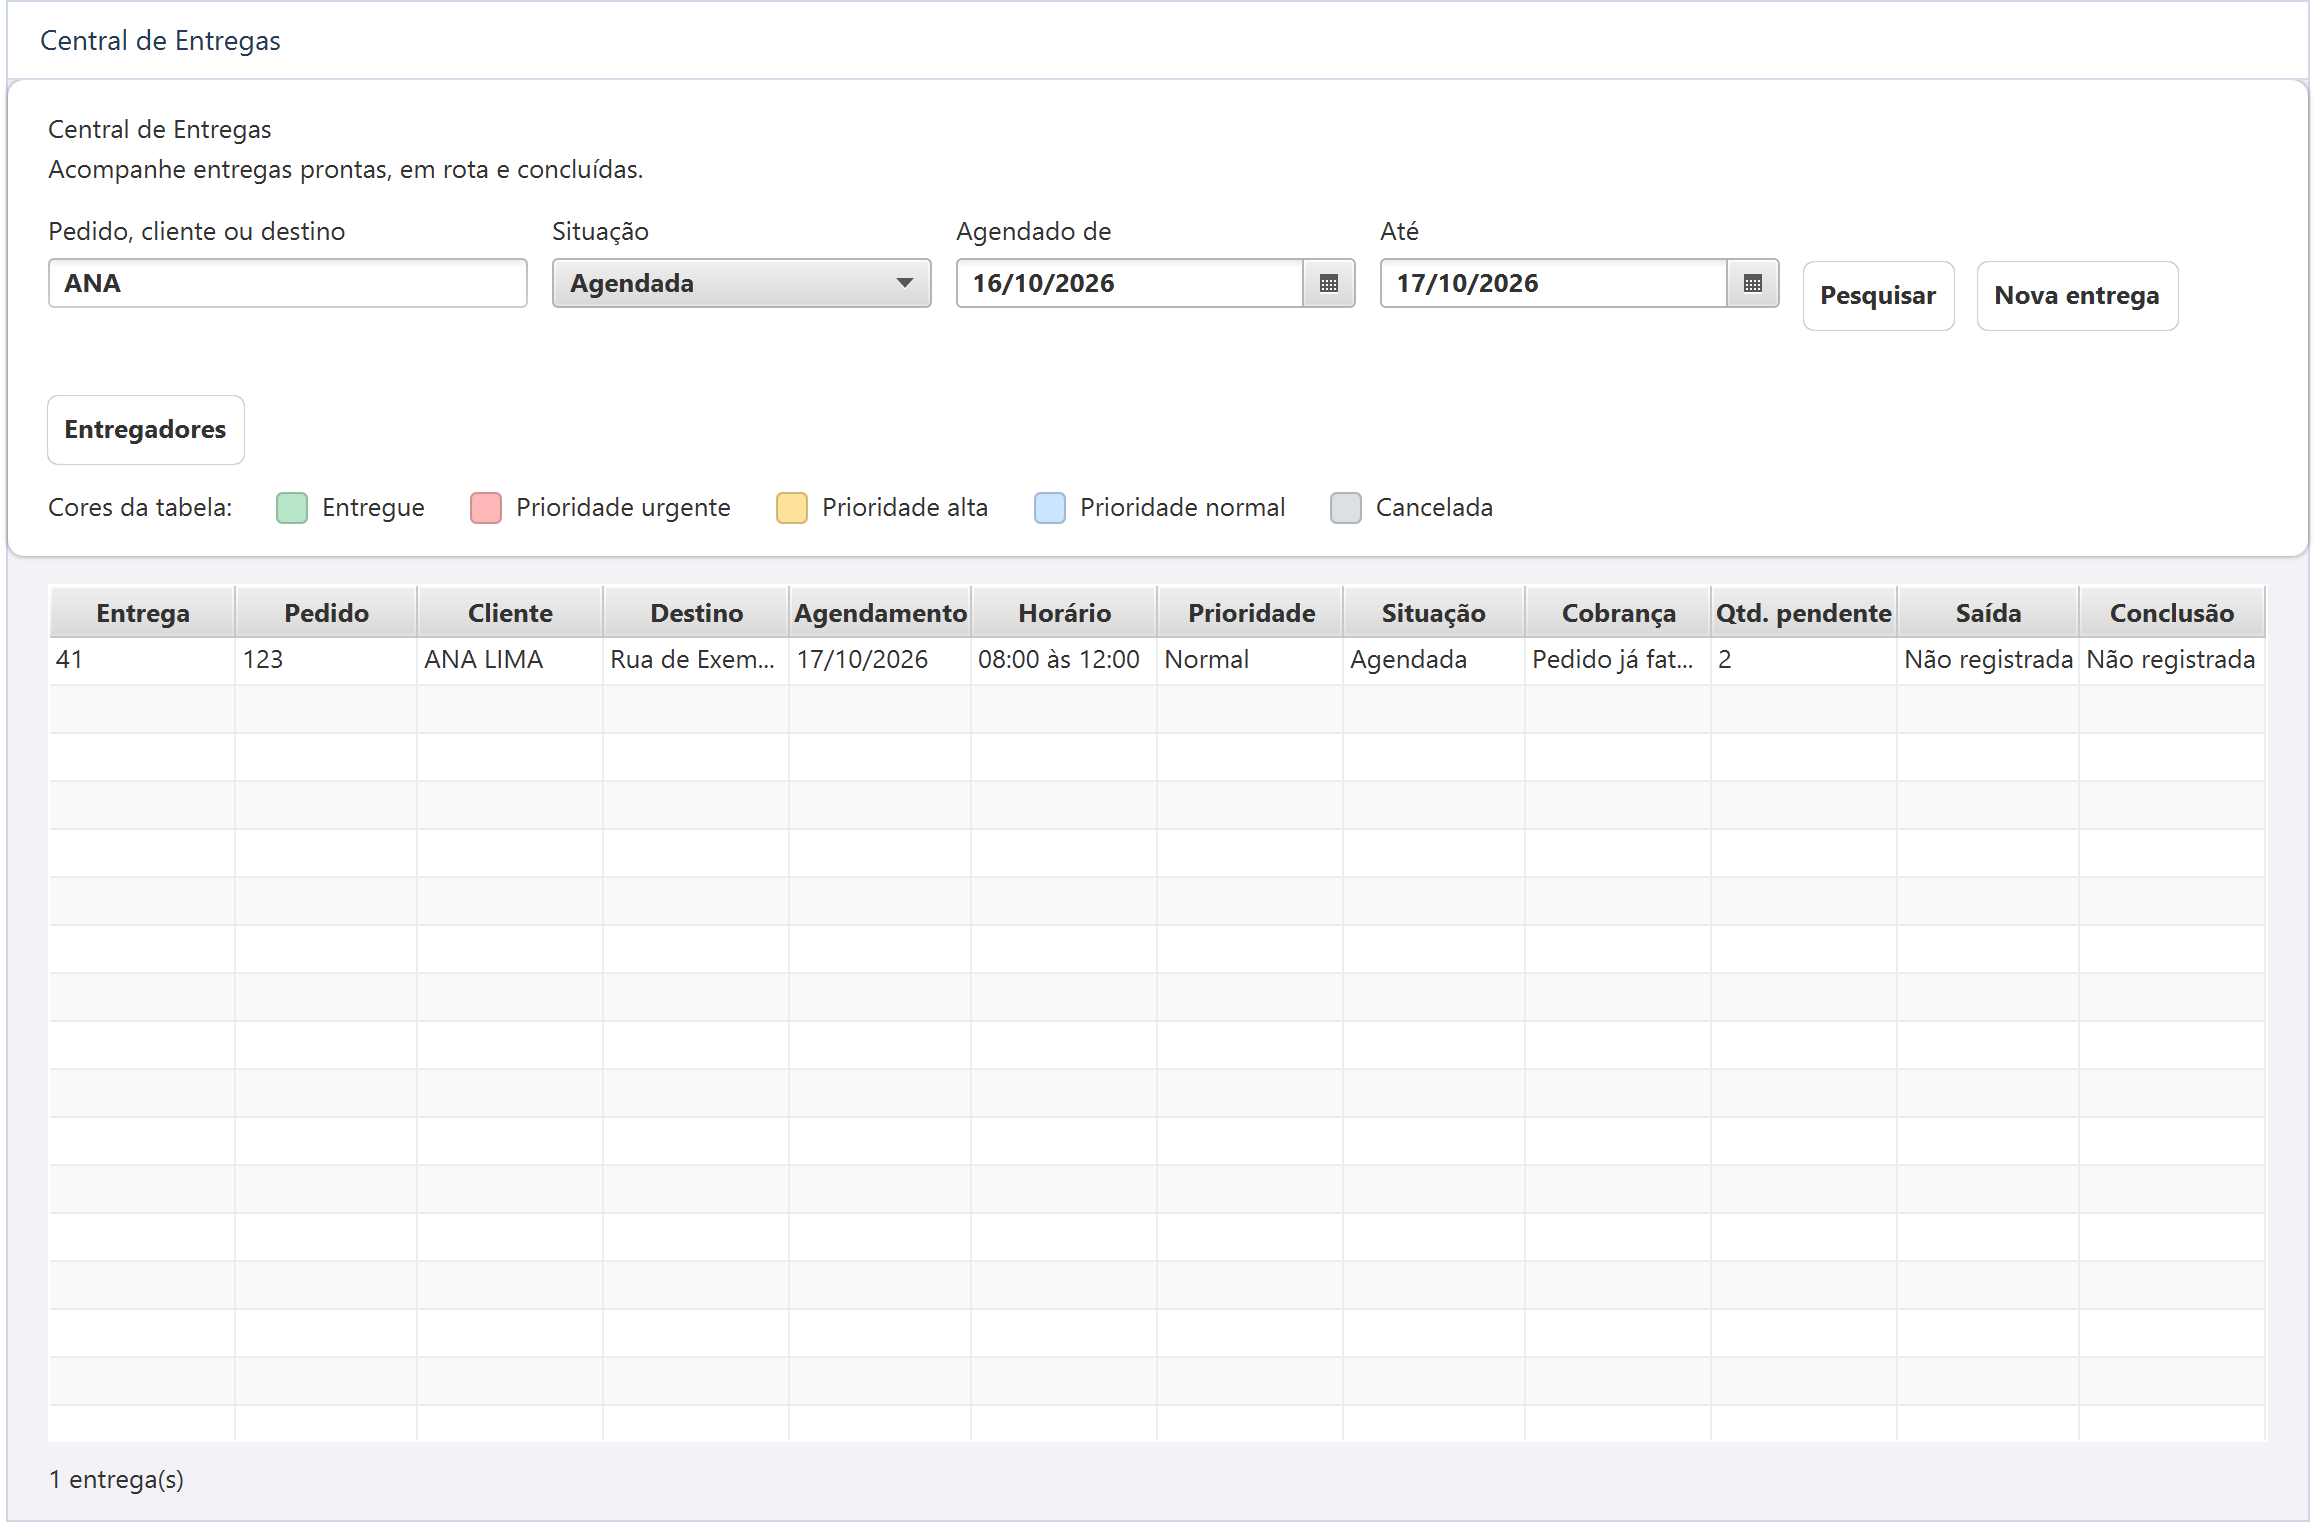Sort by the Destino column header
Screen dimensions: 2316x1522
pyautogui.click(x=696, y=613)
